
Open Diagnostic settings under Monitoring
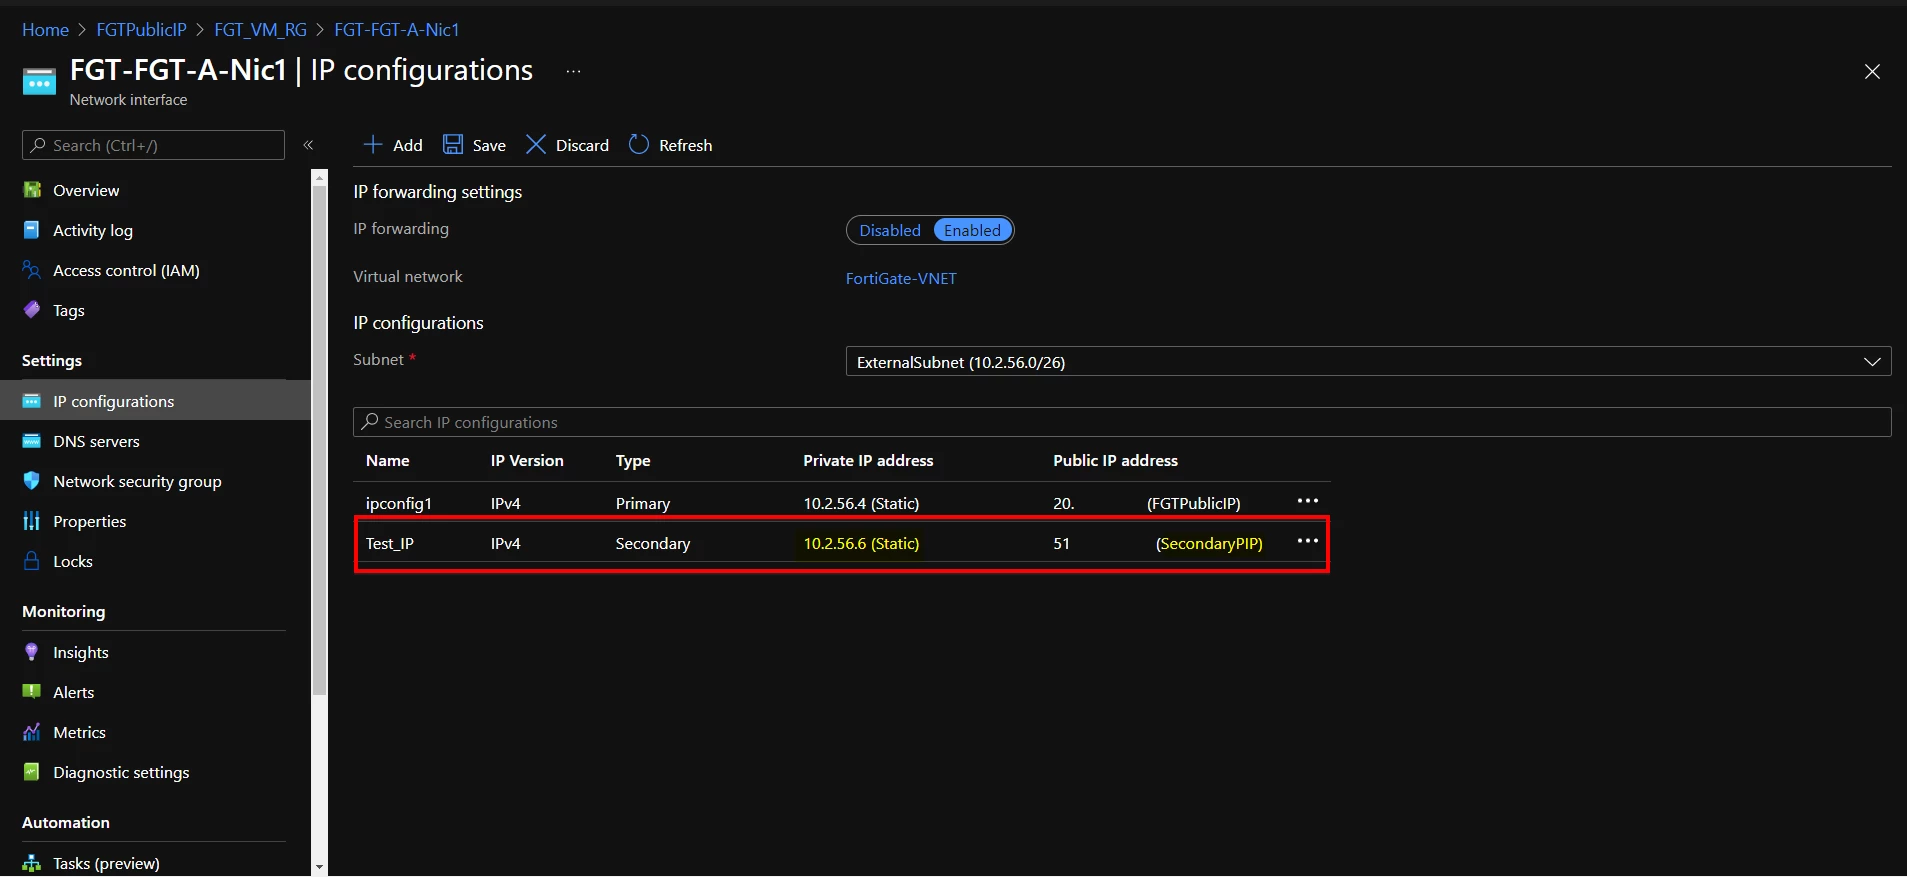121,772
